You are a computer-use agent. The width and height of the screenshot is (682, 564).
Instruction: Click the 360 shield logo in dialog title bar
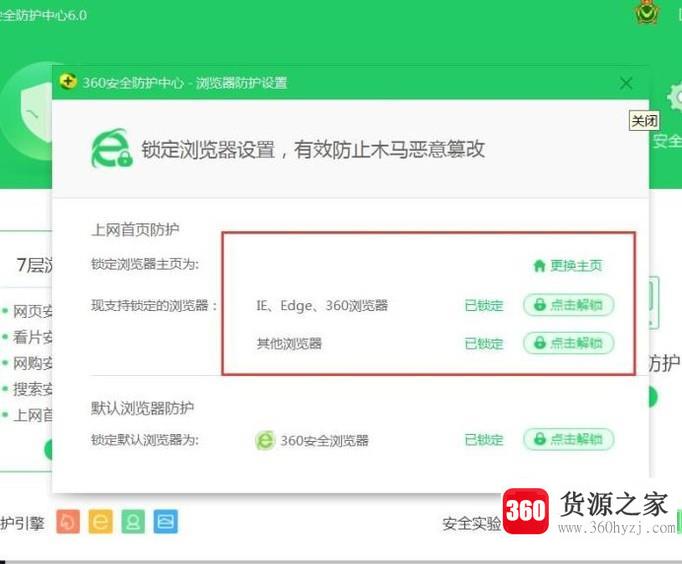[67, 81]
